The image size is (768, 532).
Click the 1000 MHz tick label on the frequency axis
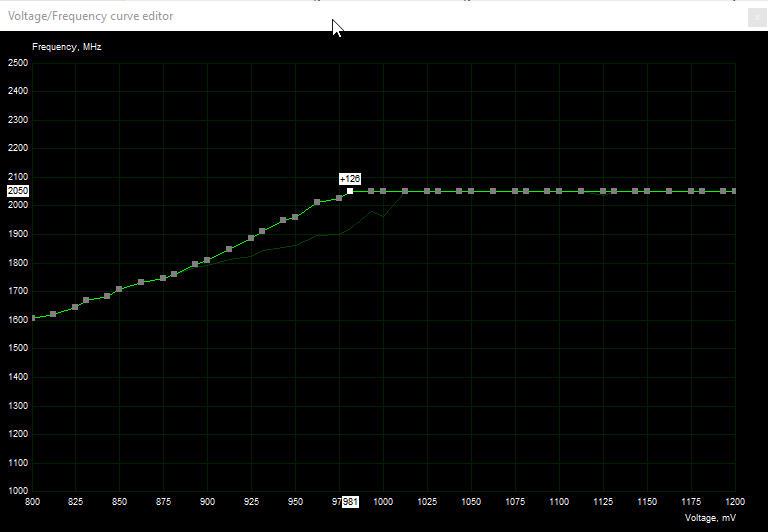pos(18,491)
